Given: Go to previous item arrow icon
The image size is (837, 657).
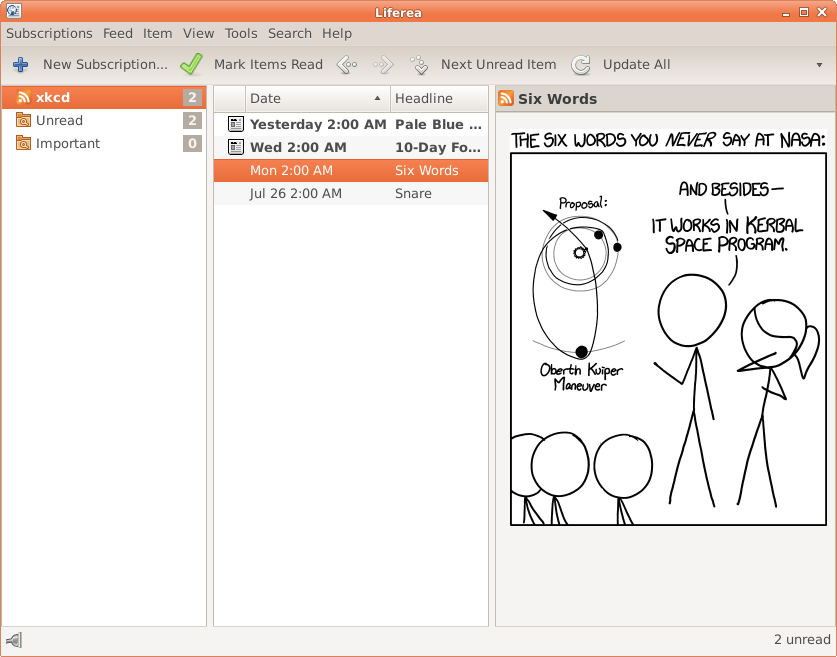Looking at the screenshot, I should (x=347, y=65).
